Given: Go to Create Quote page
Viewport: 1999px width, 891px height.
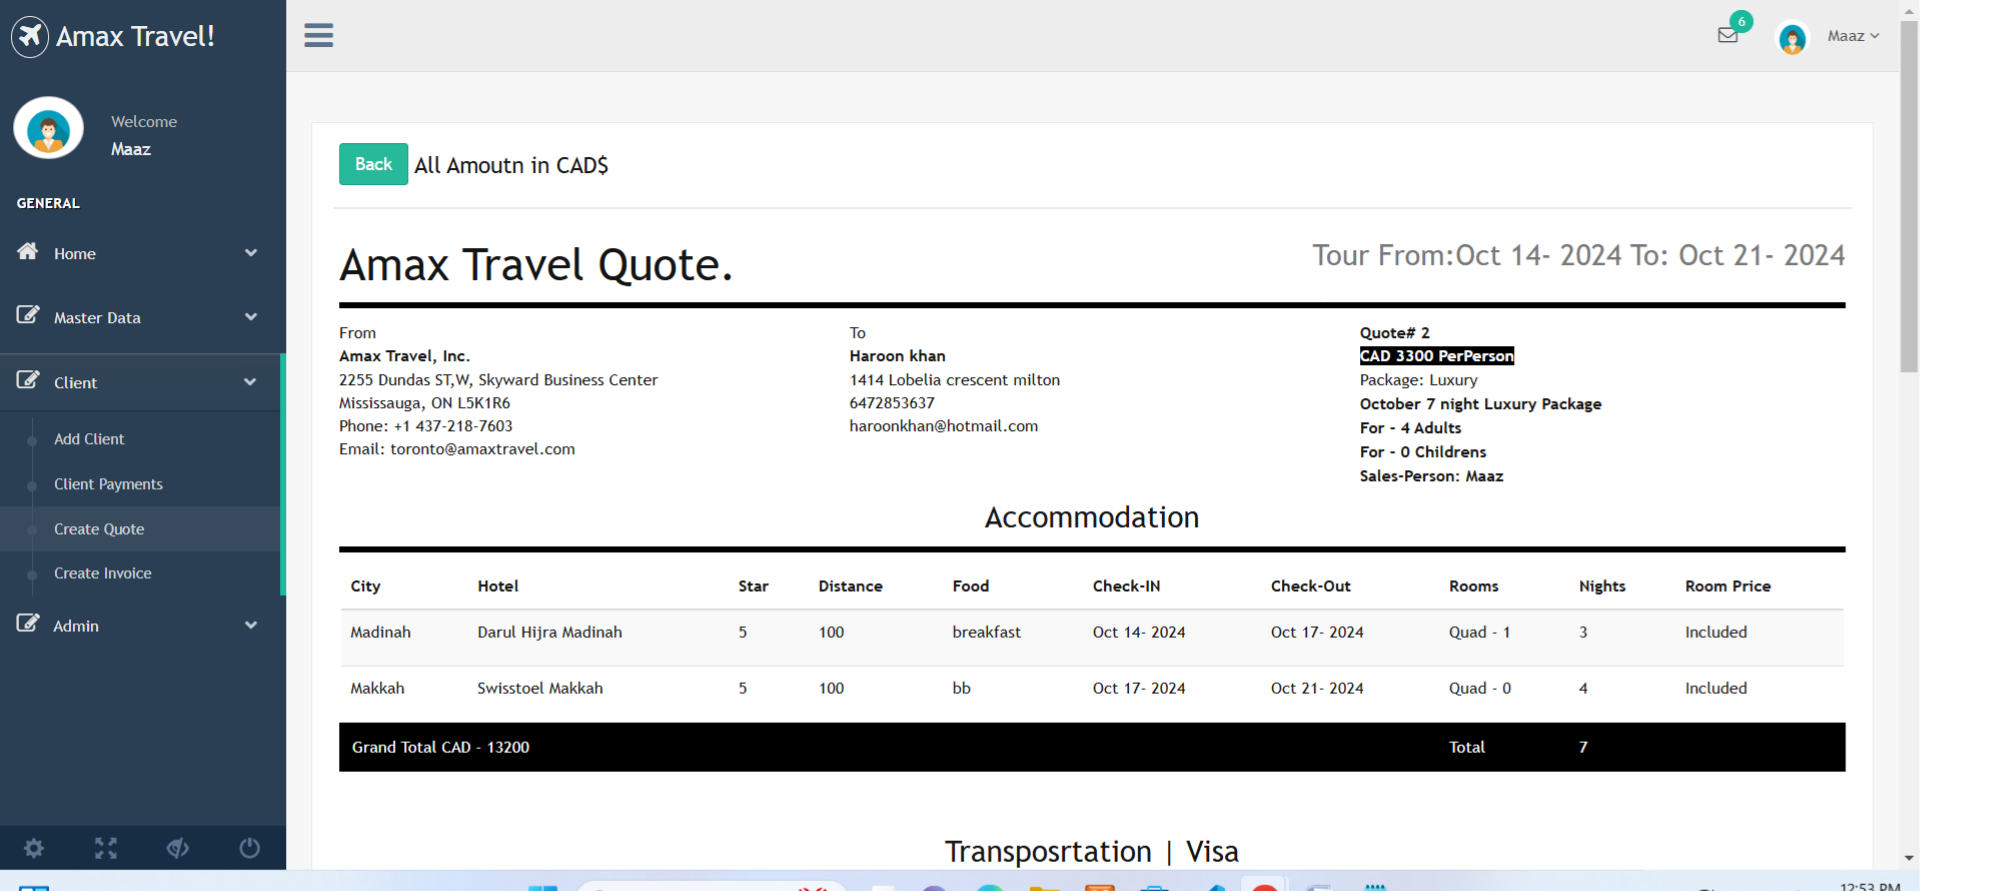Looking at the screenshot, I should point(99,529).
